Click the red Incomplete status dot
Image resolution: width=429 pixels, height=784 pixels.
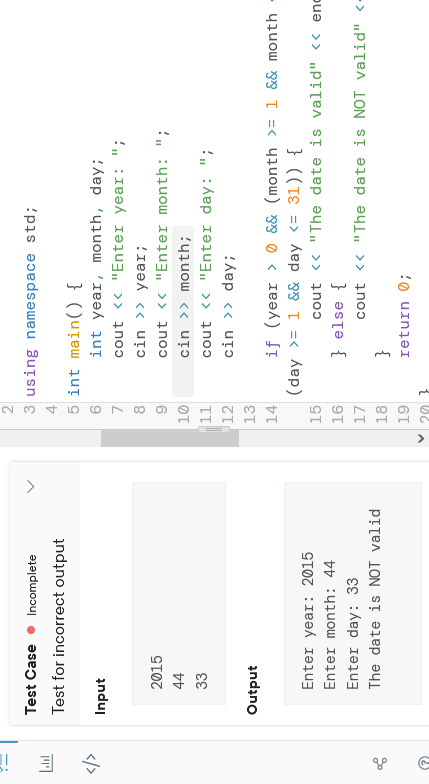click(x=31, y=630)
